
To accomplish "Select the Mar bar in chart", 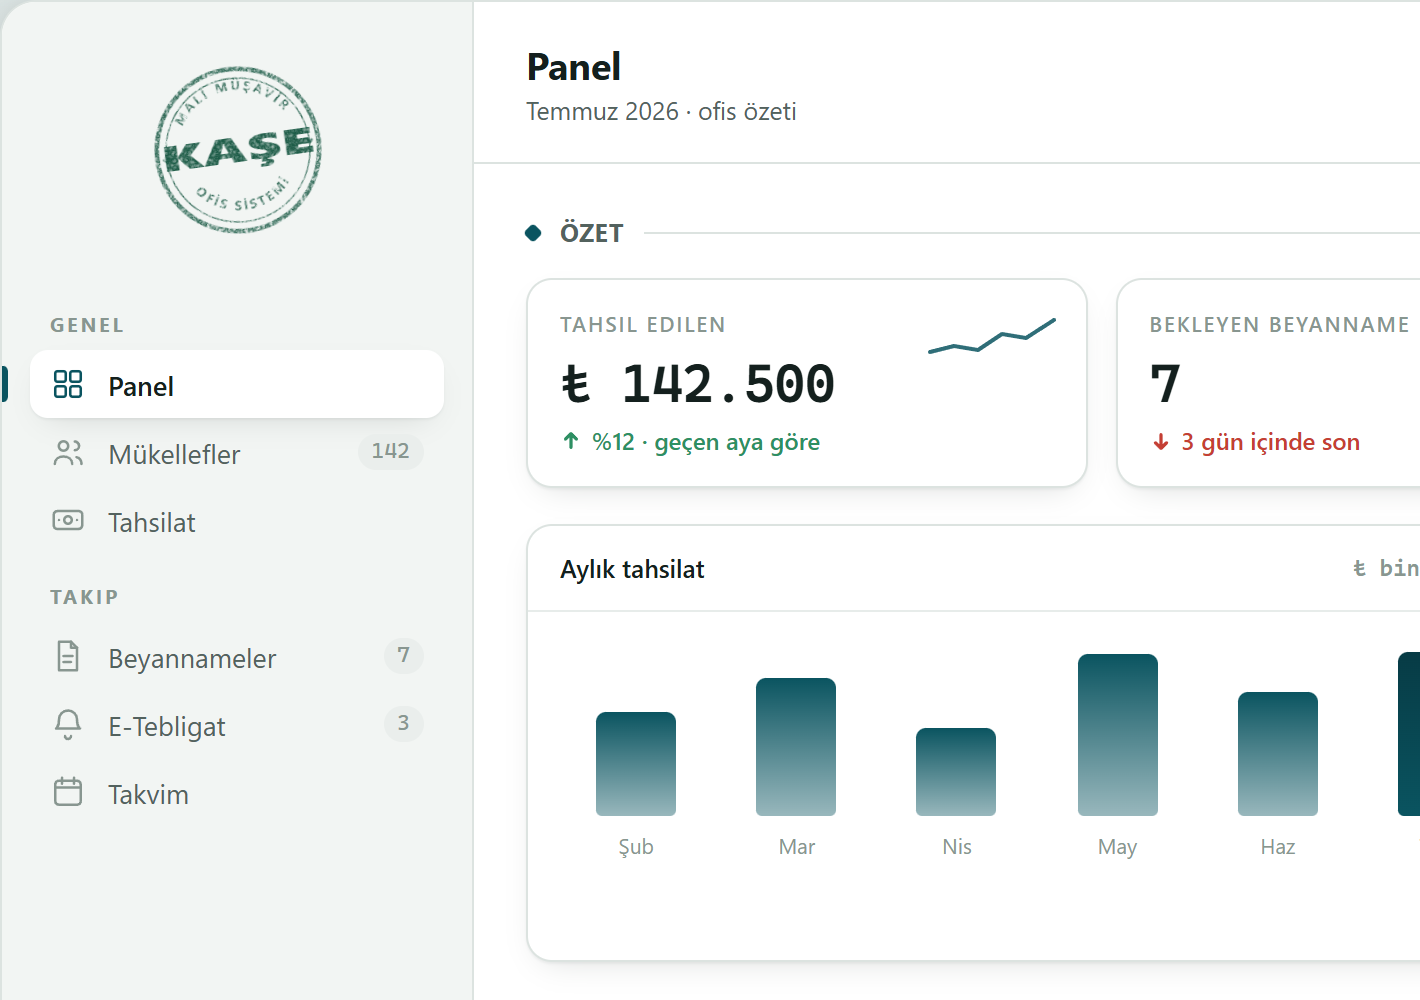I will [796, 747].
